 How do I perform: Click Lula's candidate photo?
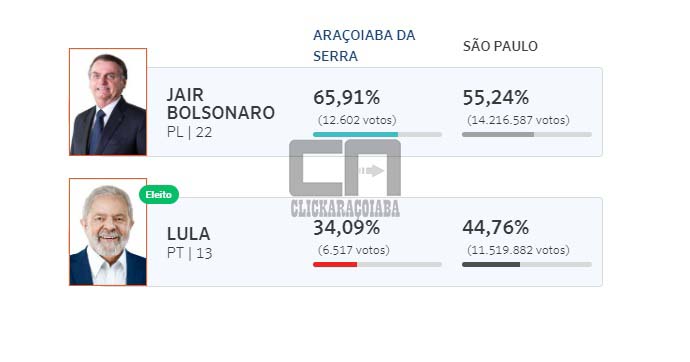pyautogui.click(x=108, y=232)
